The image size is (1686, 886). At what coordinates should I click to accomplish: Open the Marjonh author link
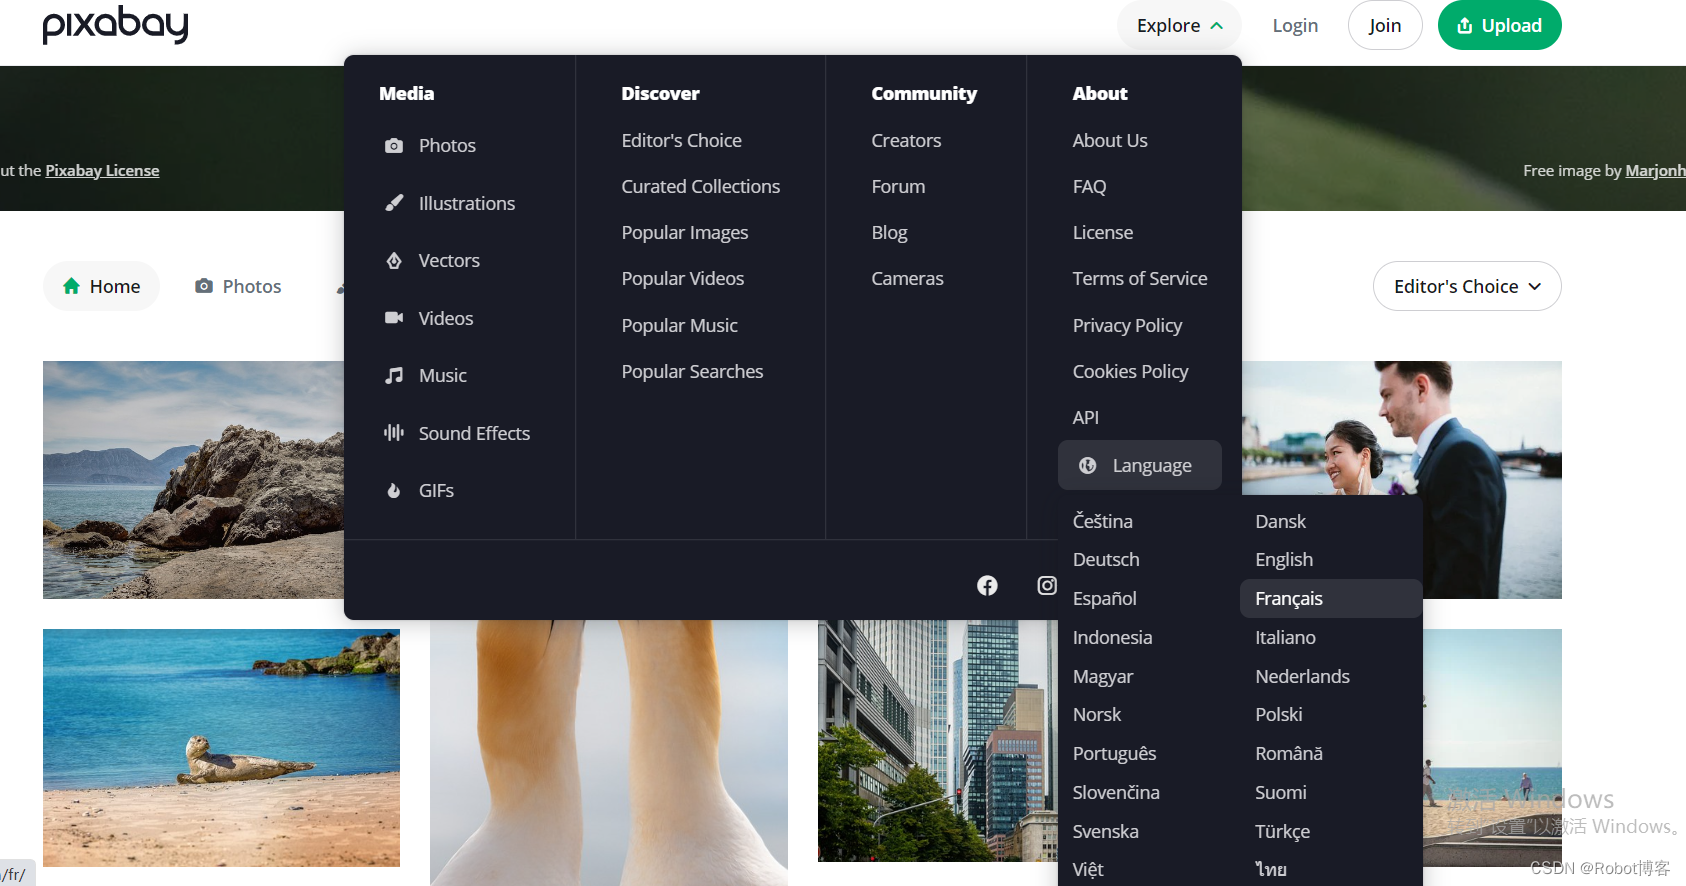click(x=1655, y=171)
